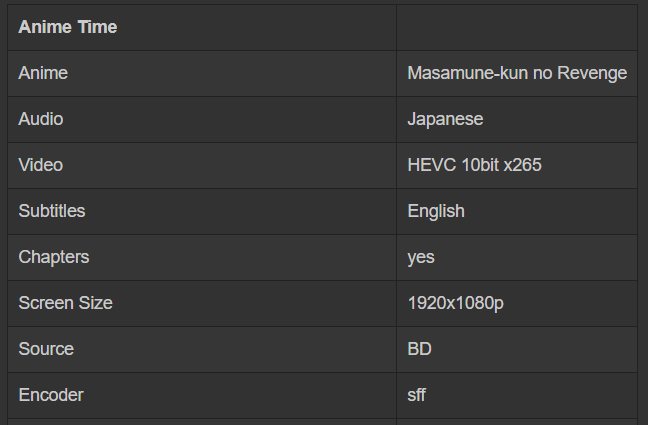Image resolution: width=648 pixels, height=425 pixels.
Task: Click the Anime Time table header
Action: pyautogui.click(x=68, y=27)
